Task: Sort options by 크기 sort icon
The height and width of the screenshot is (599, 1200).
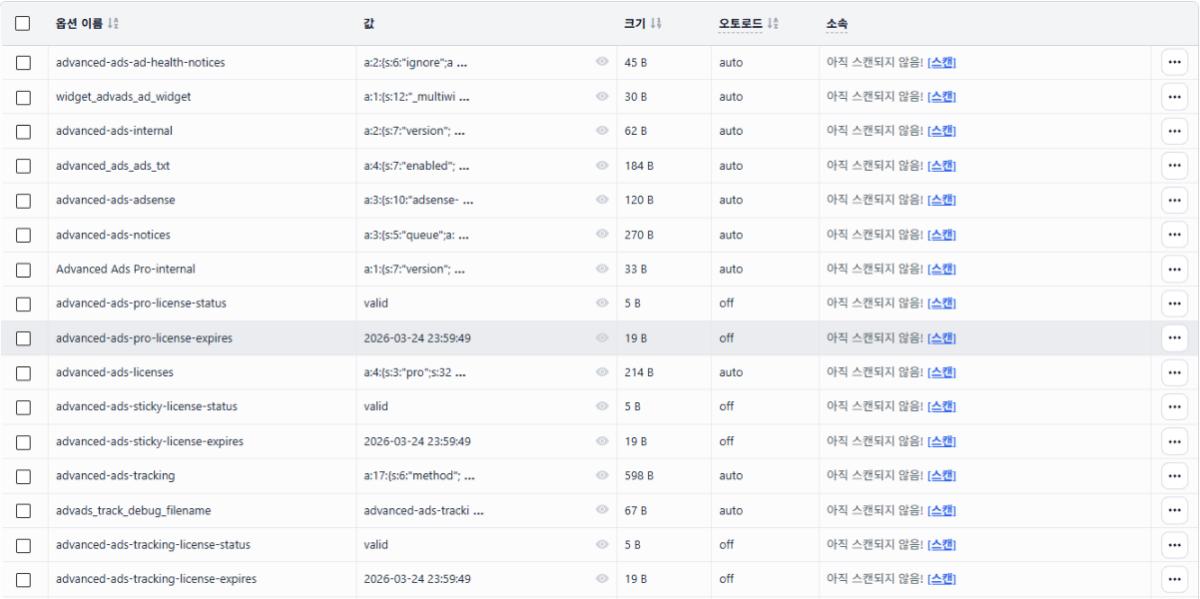Action: click(656, 24)
